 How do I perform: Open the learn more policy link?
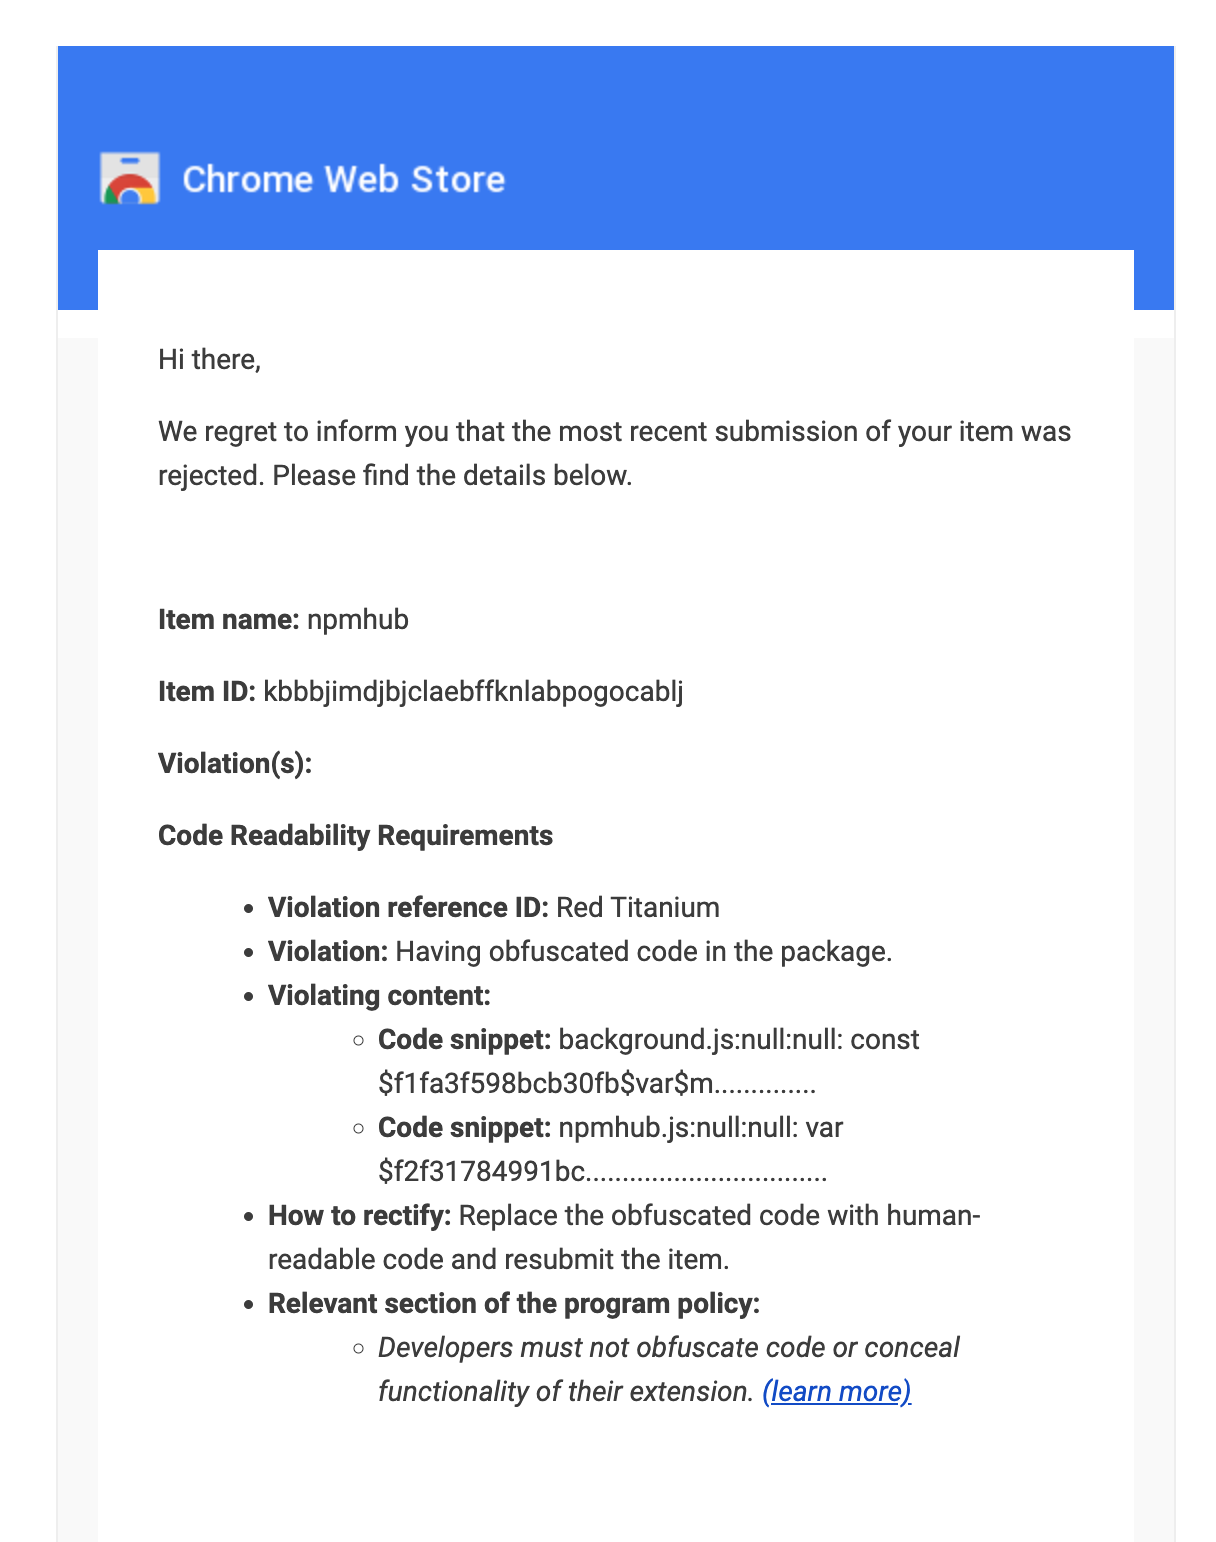tap(837, 1391)
